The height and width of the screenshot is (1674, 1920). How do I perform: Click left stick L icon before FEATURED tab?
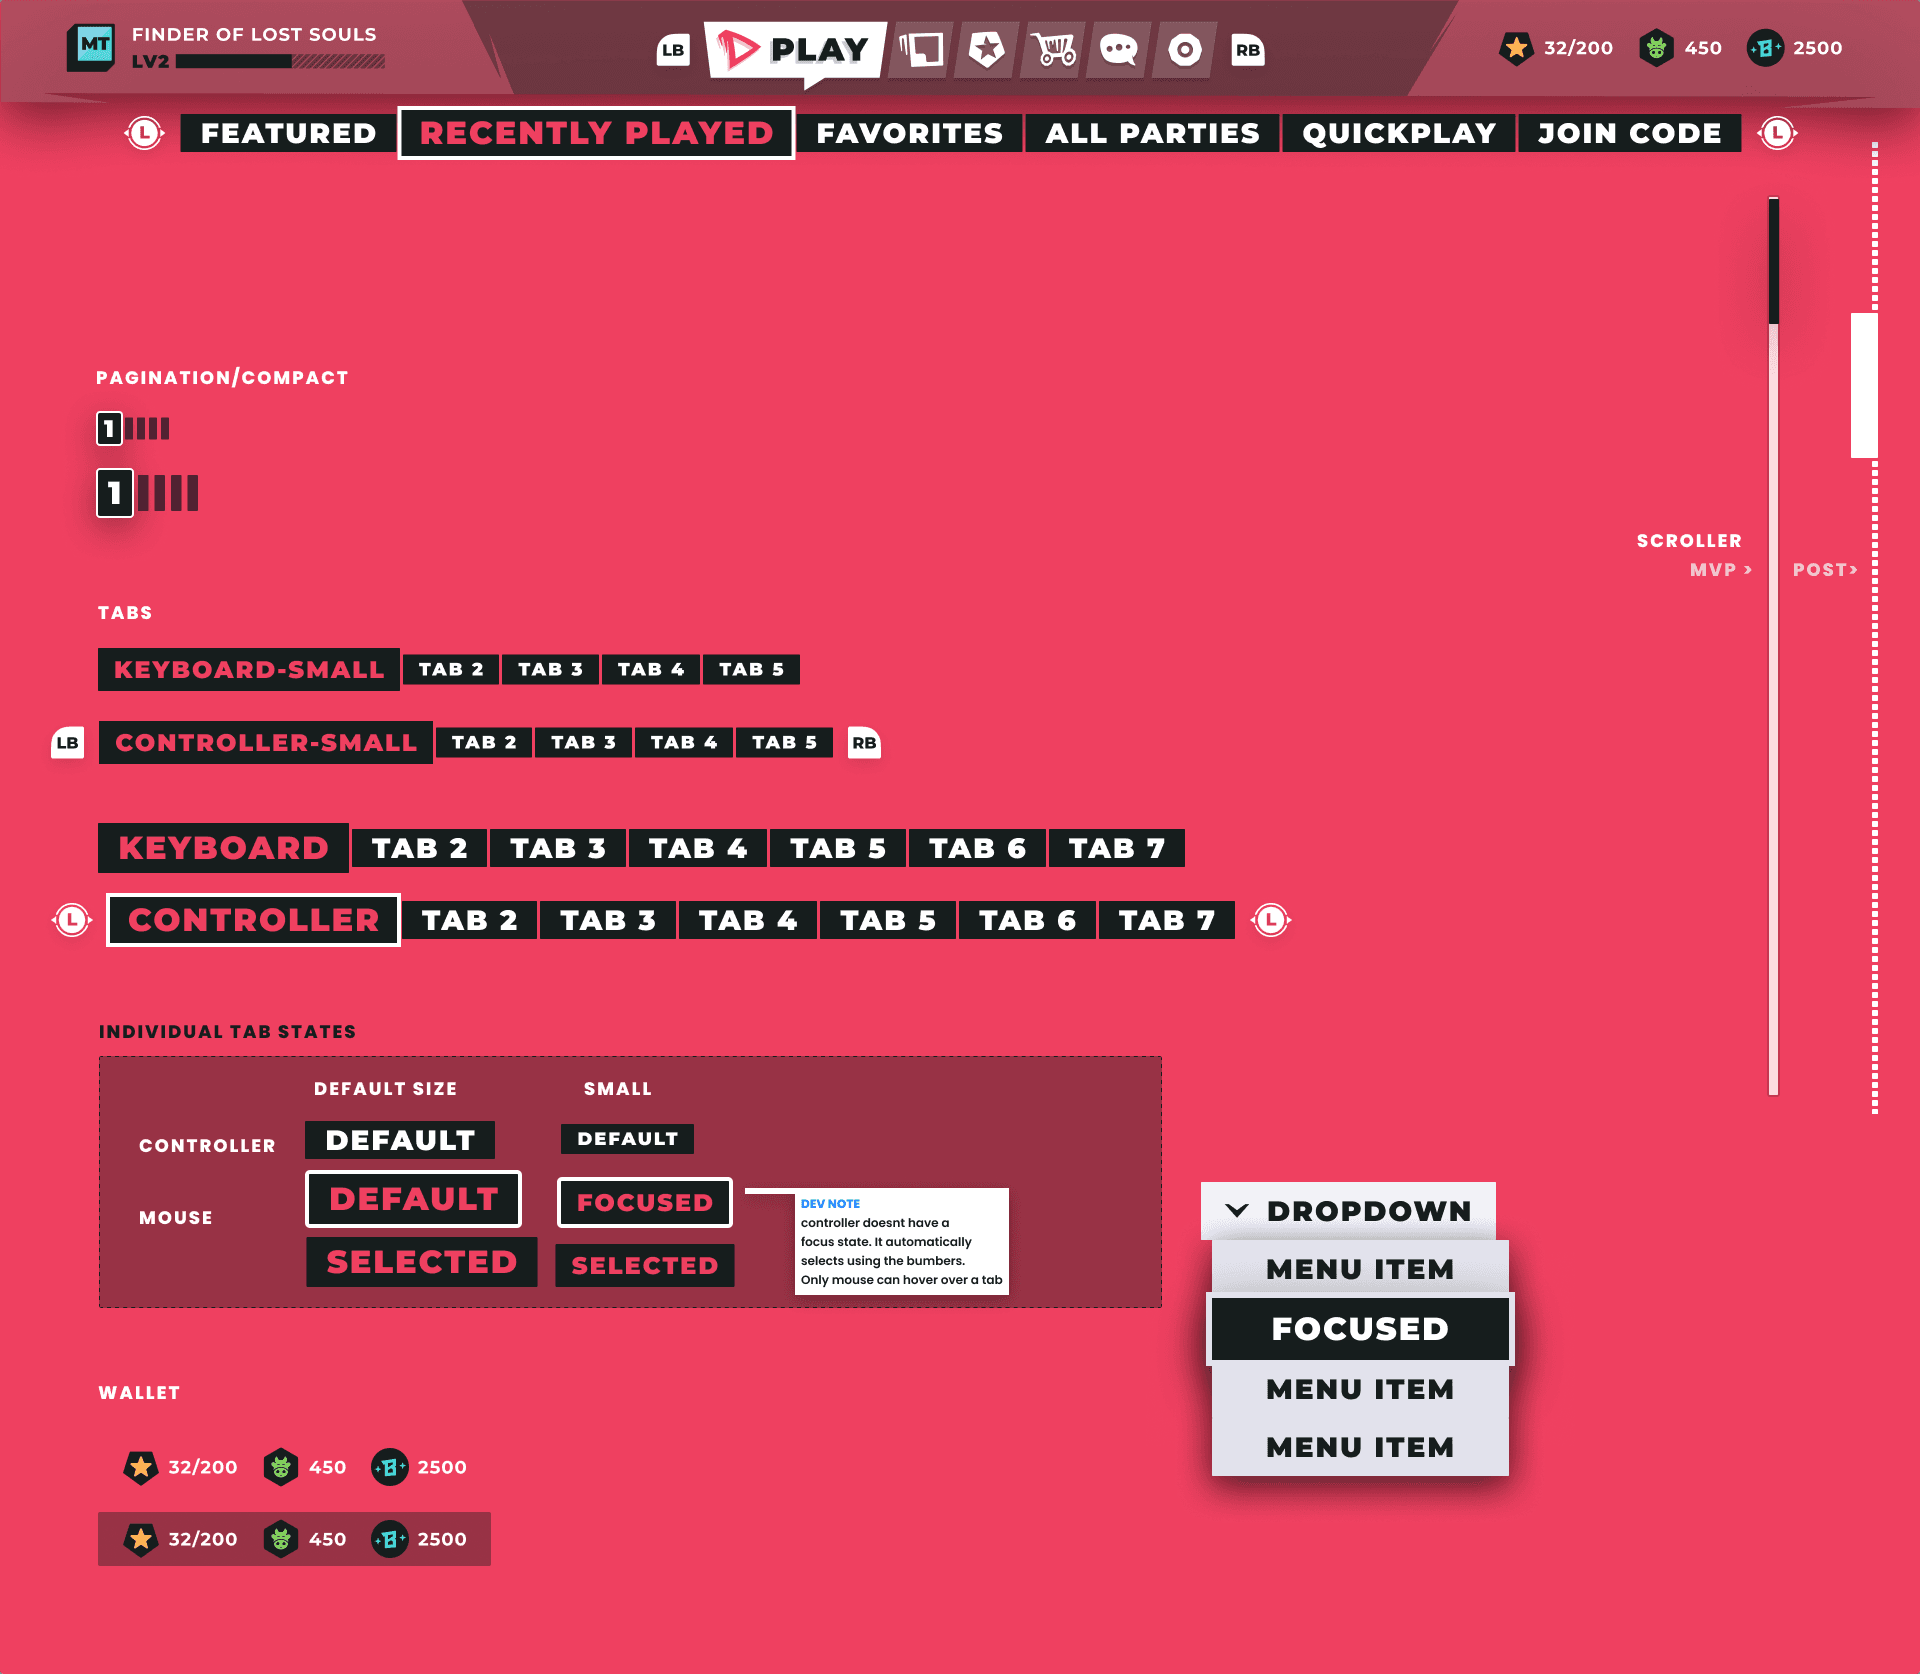(145, 133)
